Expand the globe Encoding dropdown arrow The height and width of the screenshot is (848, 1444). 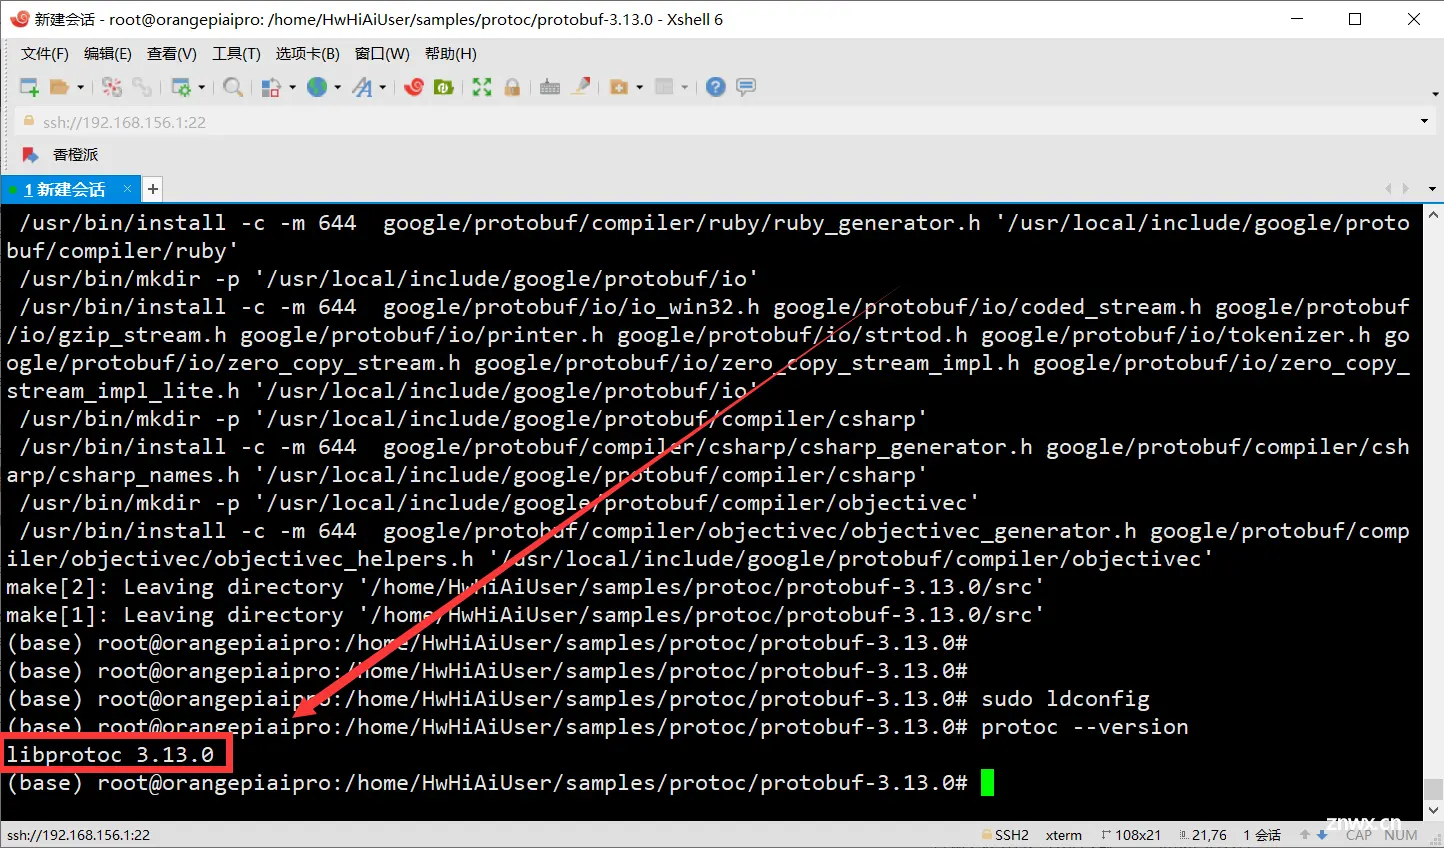[338, 87]
